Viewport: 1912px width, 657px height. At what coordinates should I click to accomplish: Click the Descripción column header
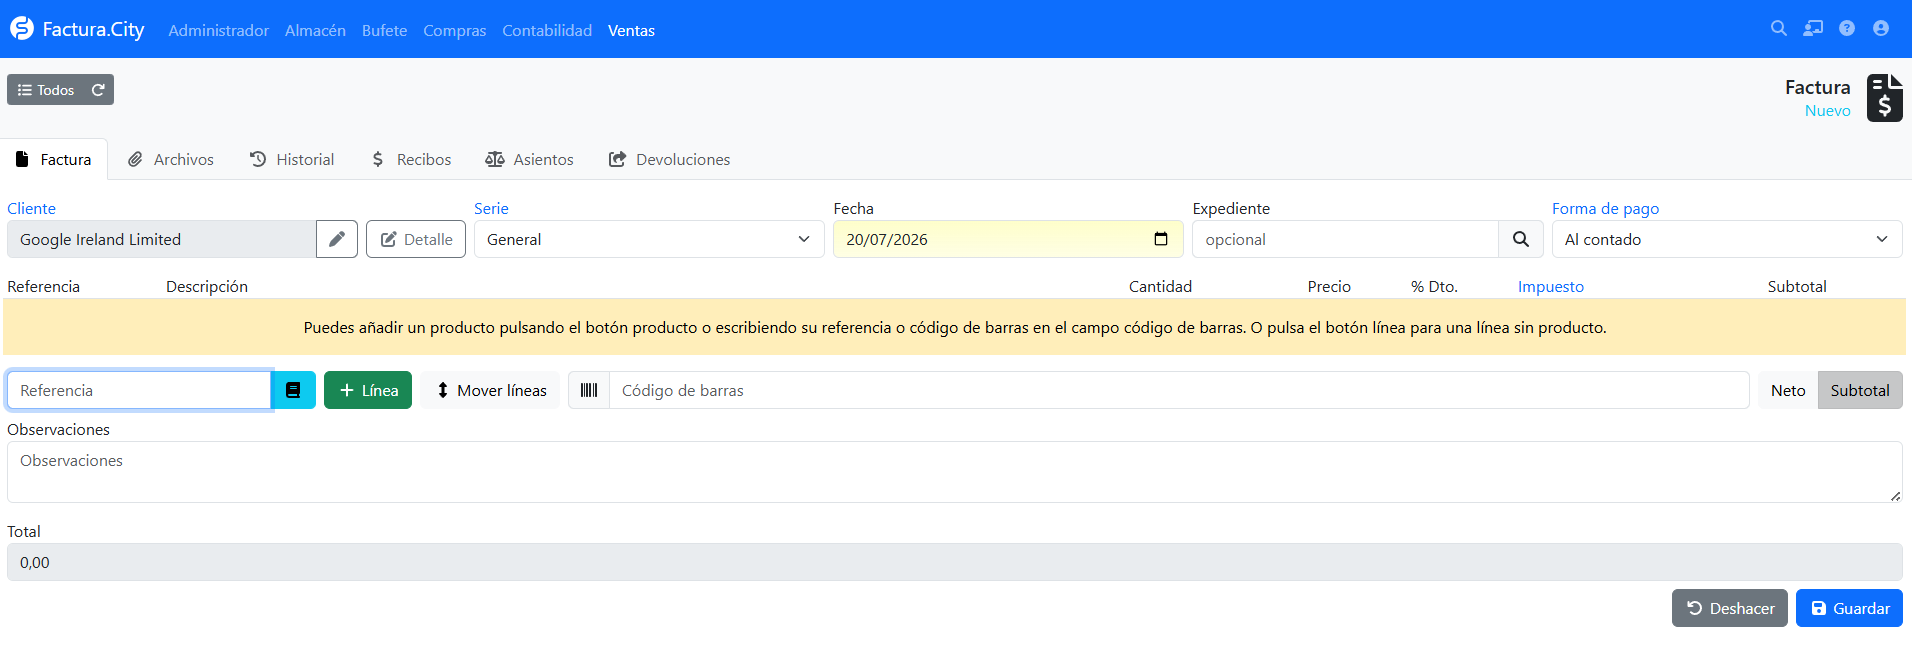coord(207,286)
